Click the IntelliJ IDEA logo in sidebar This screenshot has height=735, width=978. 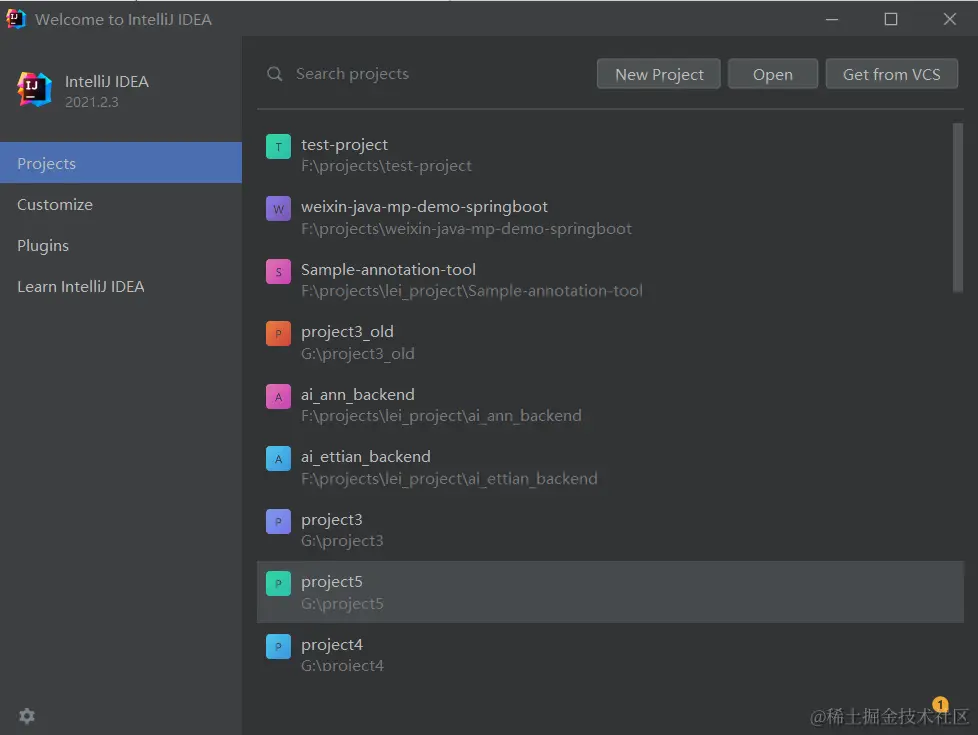coord(34,89)
